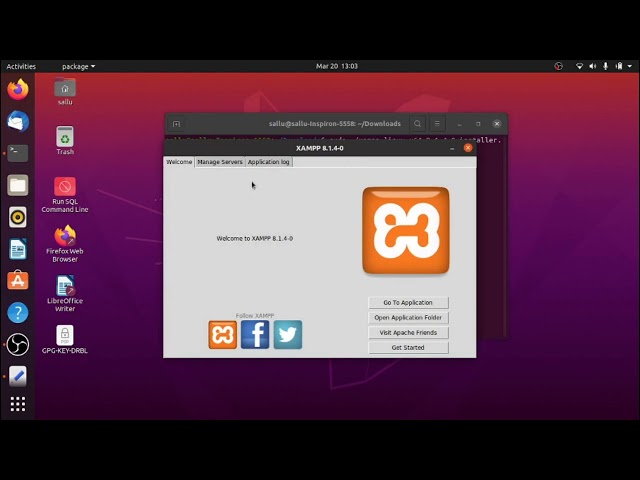Viewport: 640px width, 480px height.
Task: Open LibreOffice Writer from the dock
Action: (x=18, y=249)
